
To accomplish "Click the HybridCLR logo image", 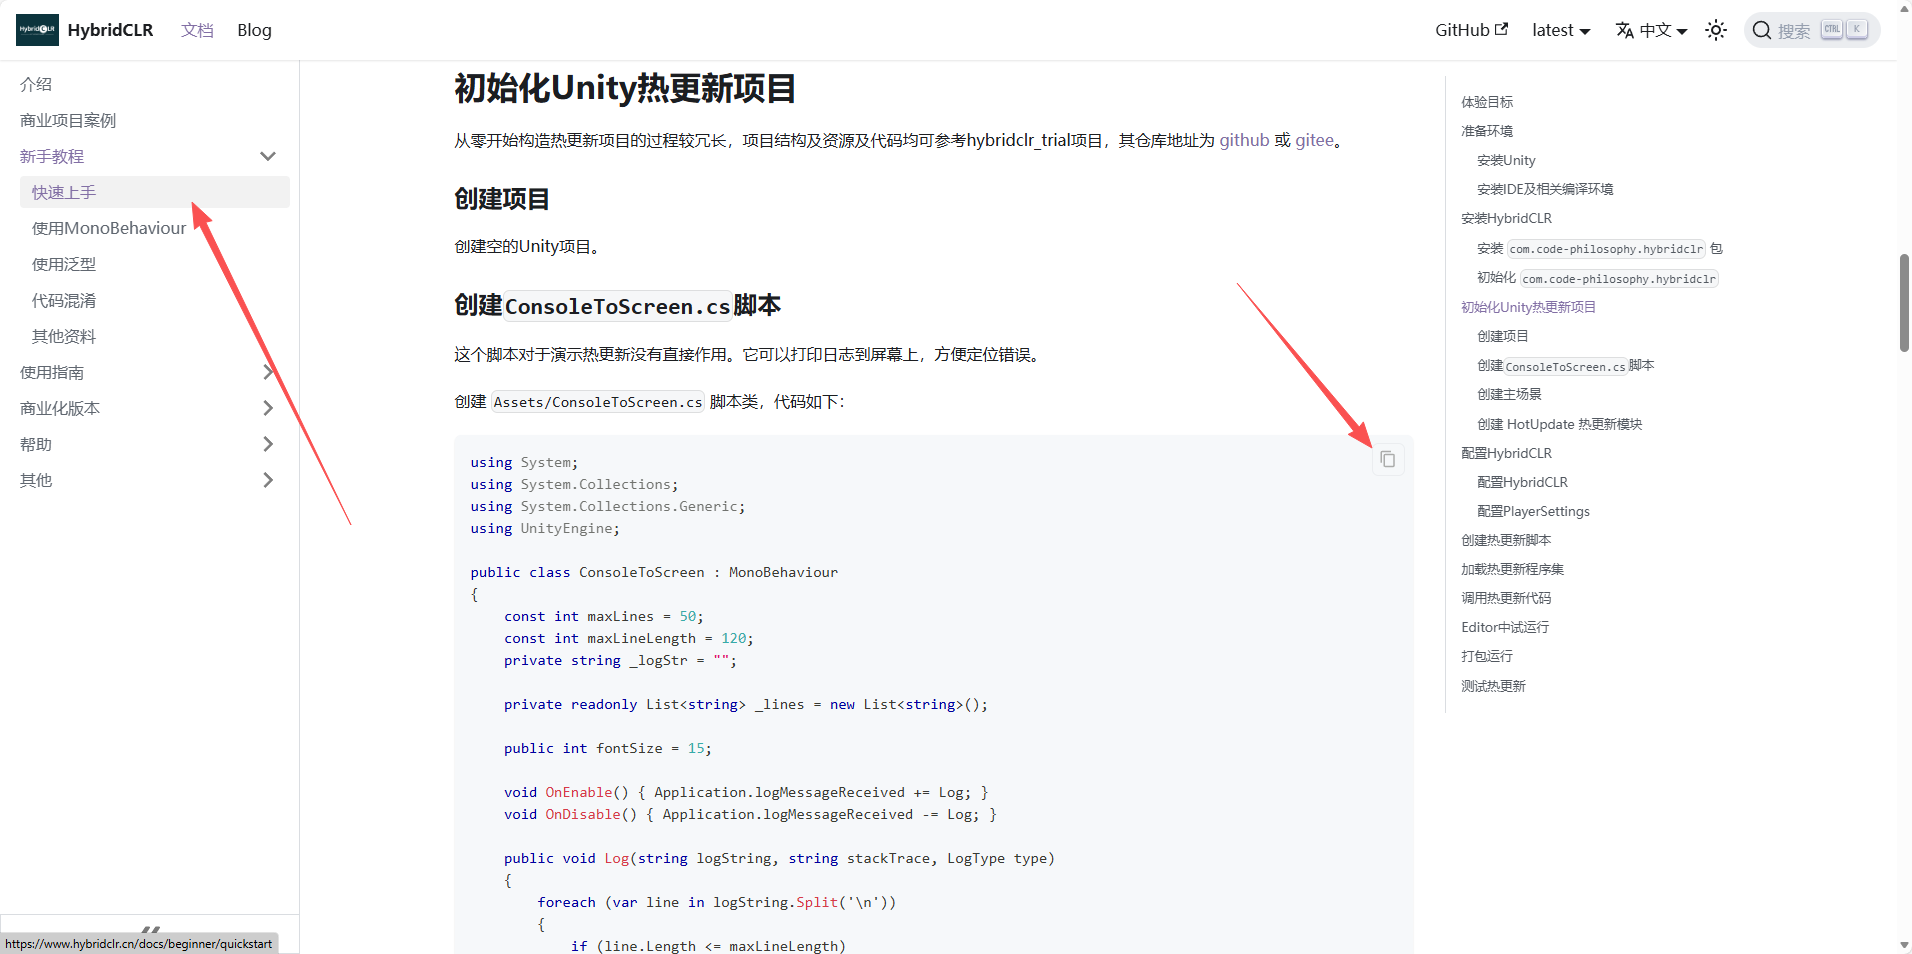I will [37, 30].
